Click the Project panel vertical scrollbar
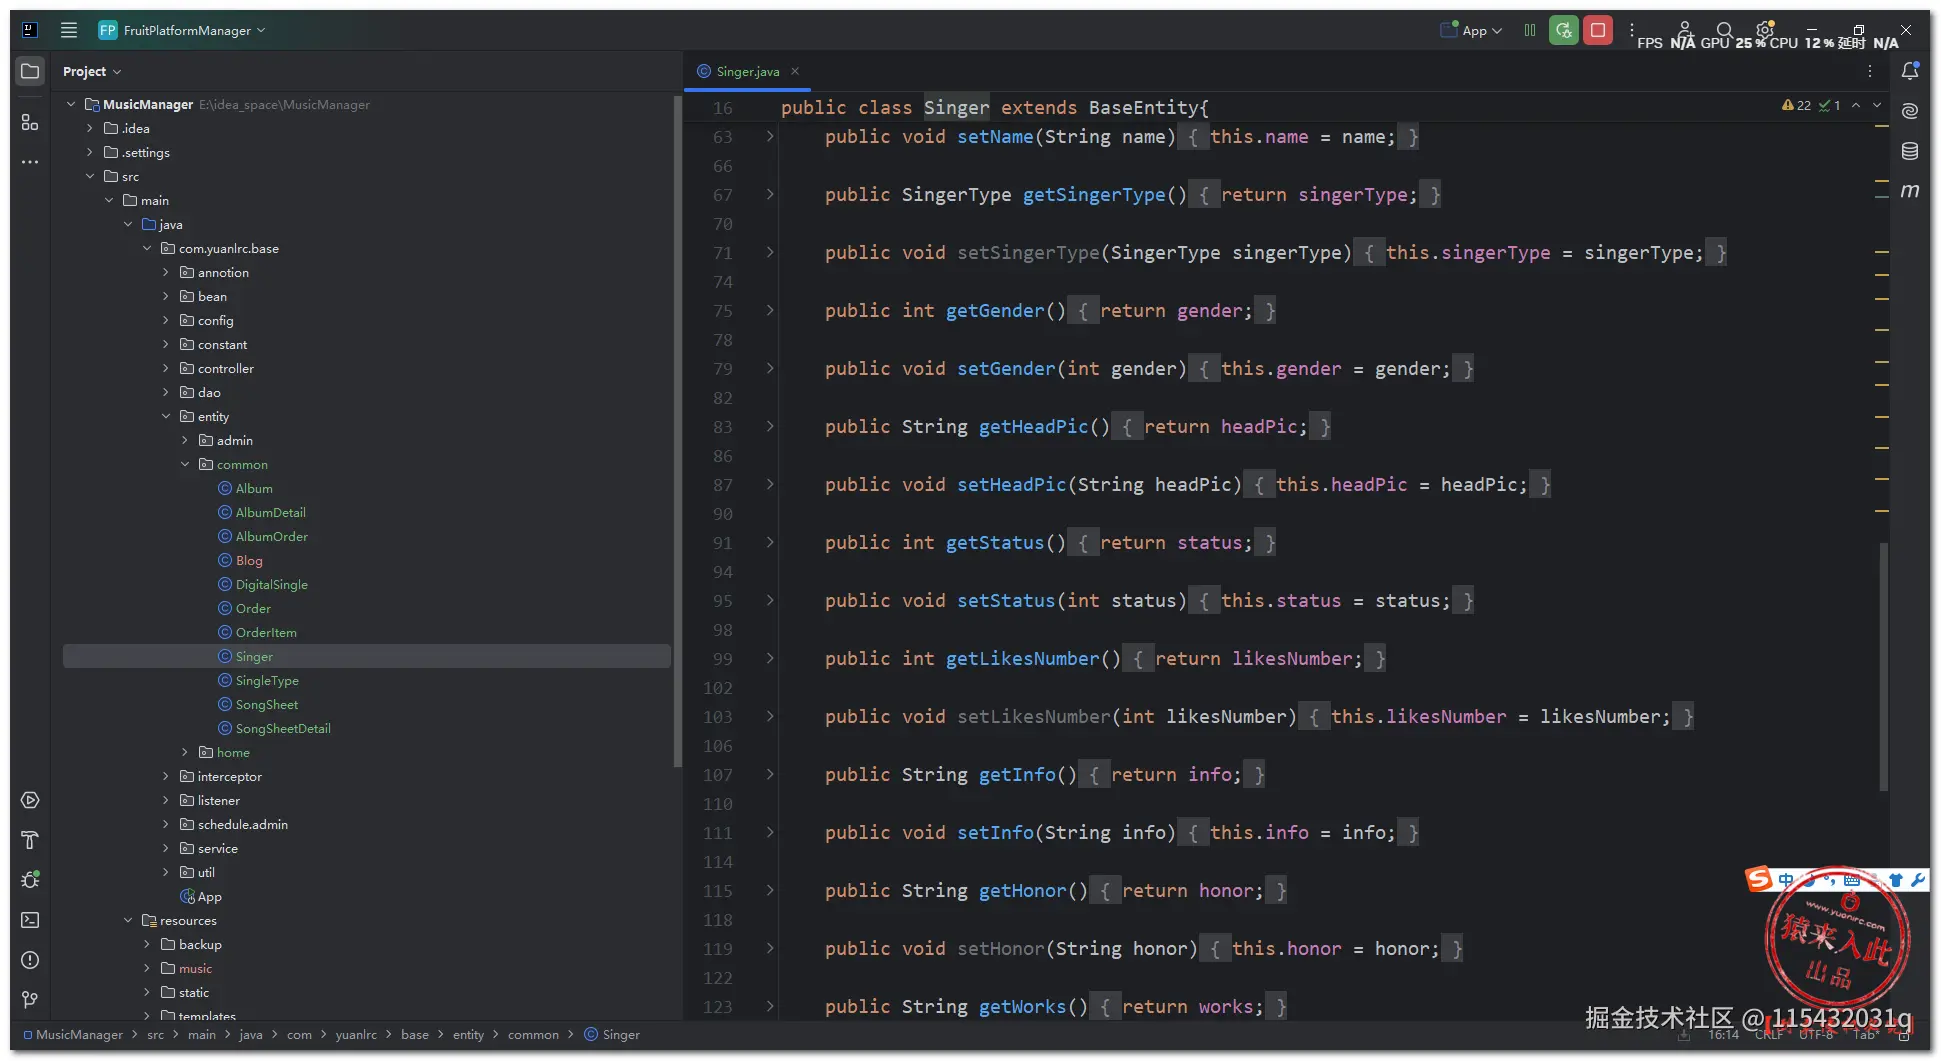This screenshot has width=1941, height=1061. pyautogui.click(x=677, y=430)
